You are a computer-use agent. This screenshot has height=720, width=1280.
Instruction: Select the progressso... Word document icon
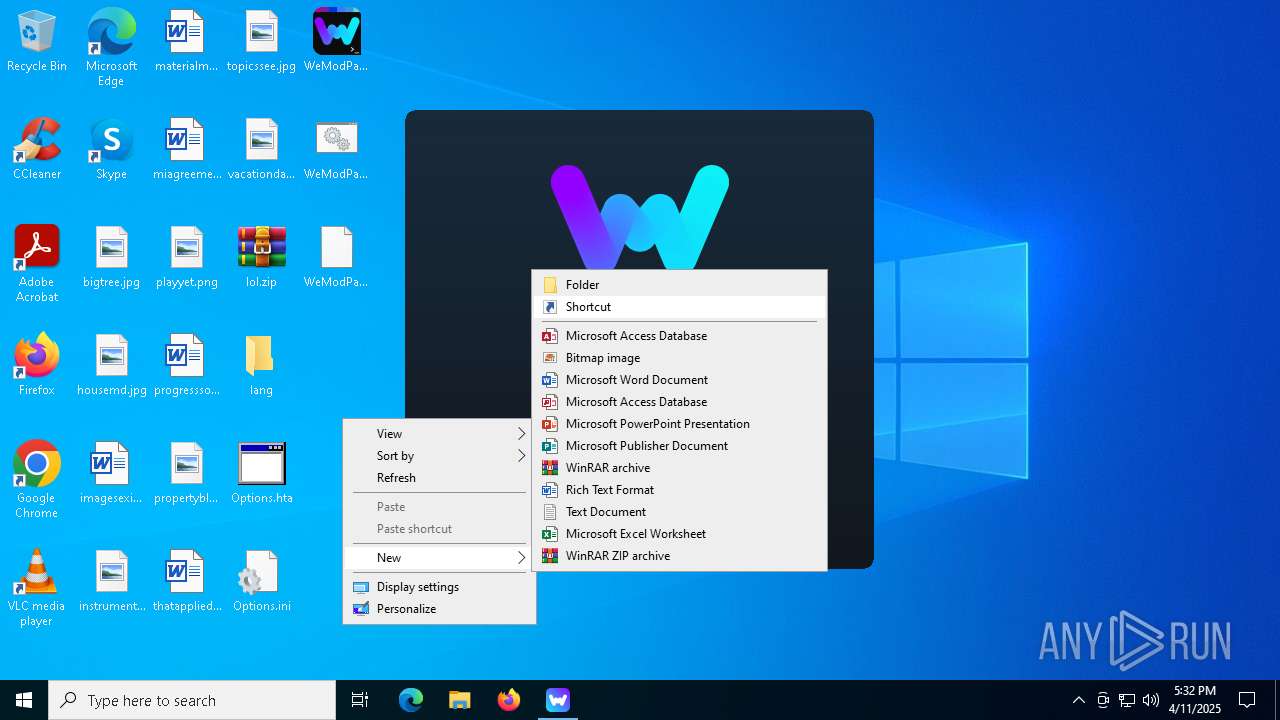(x=186, y=366)
